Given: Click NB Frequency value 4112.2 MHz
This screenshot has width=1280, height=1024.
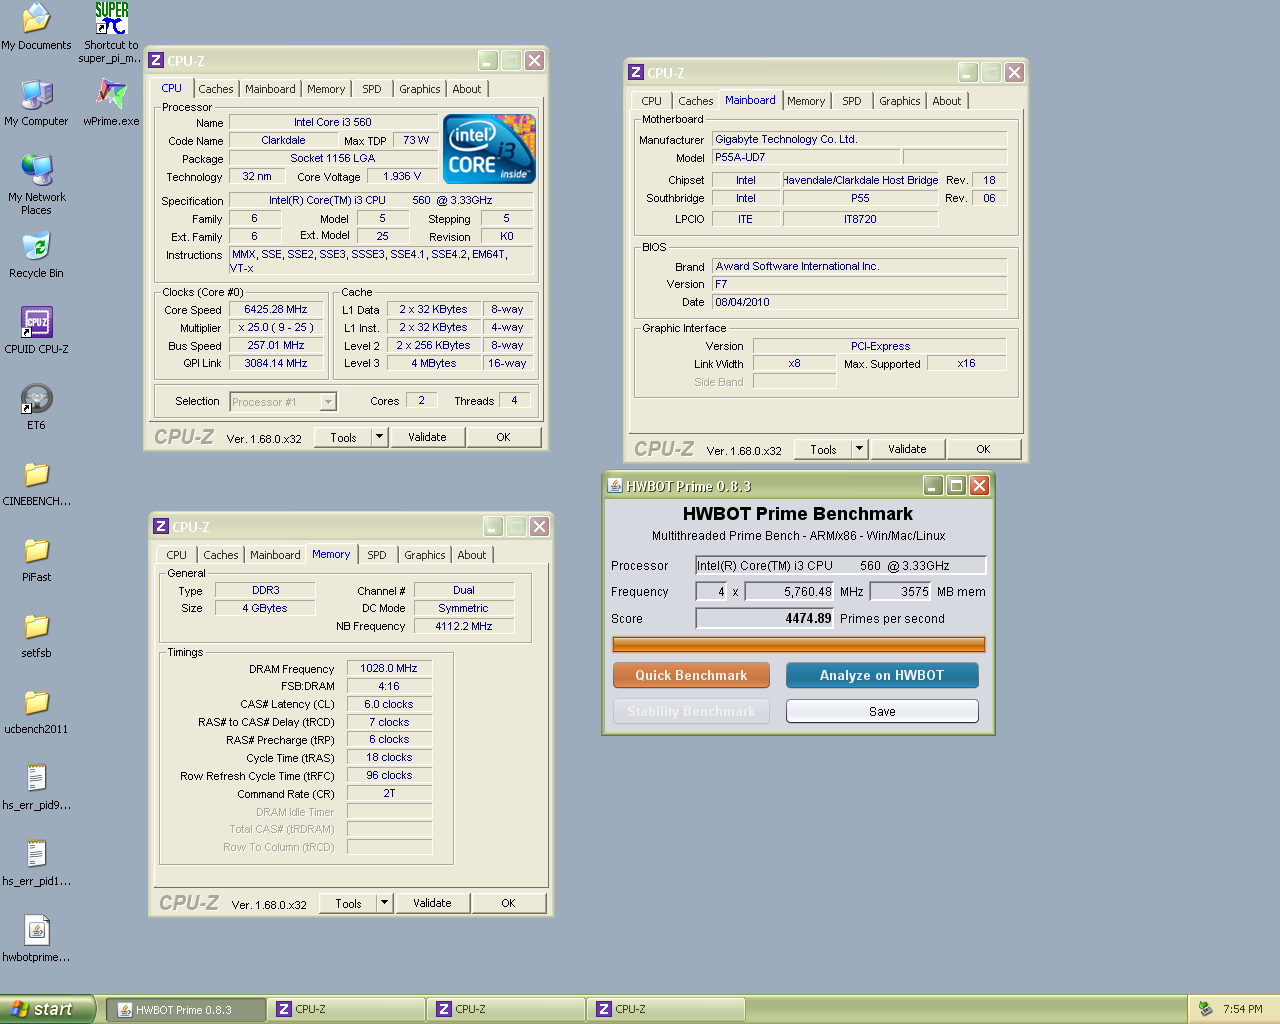Looking at the screenshot, I should click(464, 626).
